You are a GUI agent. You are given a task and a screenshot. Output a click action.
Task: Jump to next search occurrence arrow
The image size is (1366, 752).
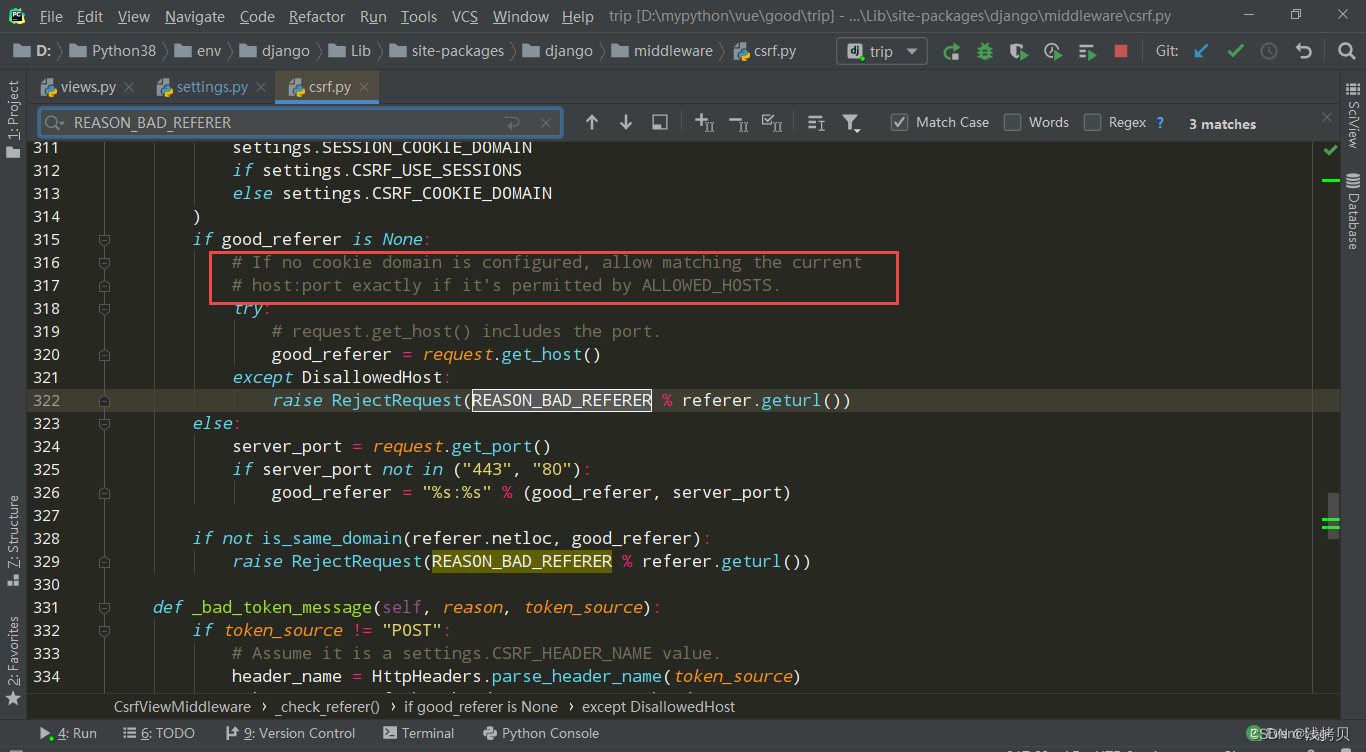click(626, 122)
